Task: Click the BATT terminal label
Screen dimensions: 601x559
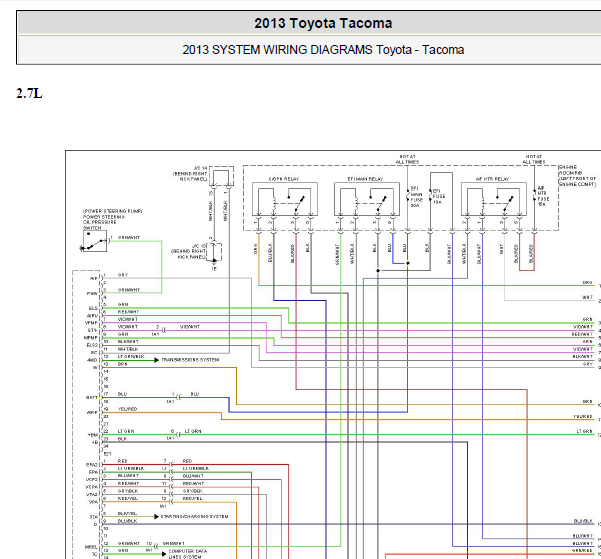Action: click(93, 397)
